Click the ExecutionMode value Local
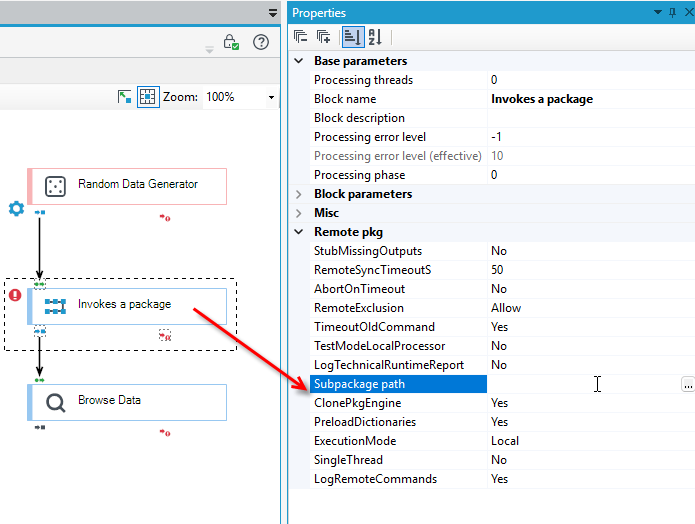 [x=505, y=441]
